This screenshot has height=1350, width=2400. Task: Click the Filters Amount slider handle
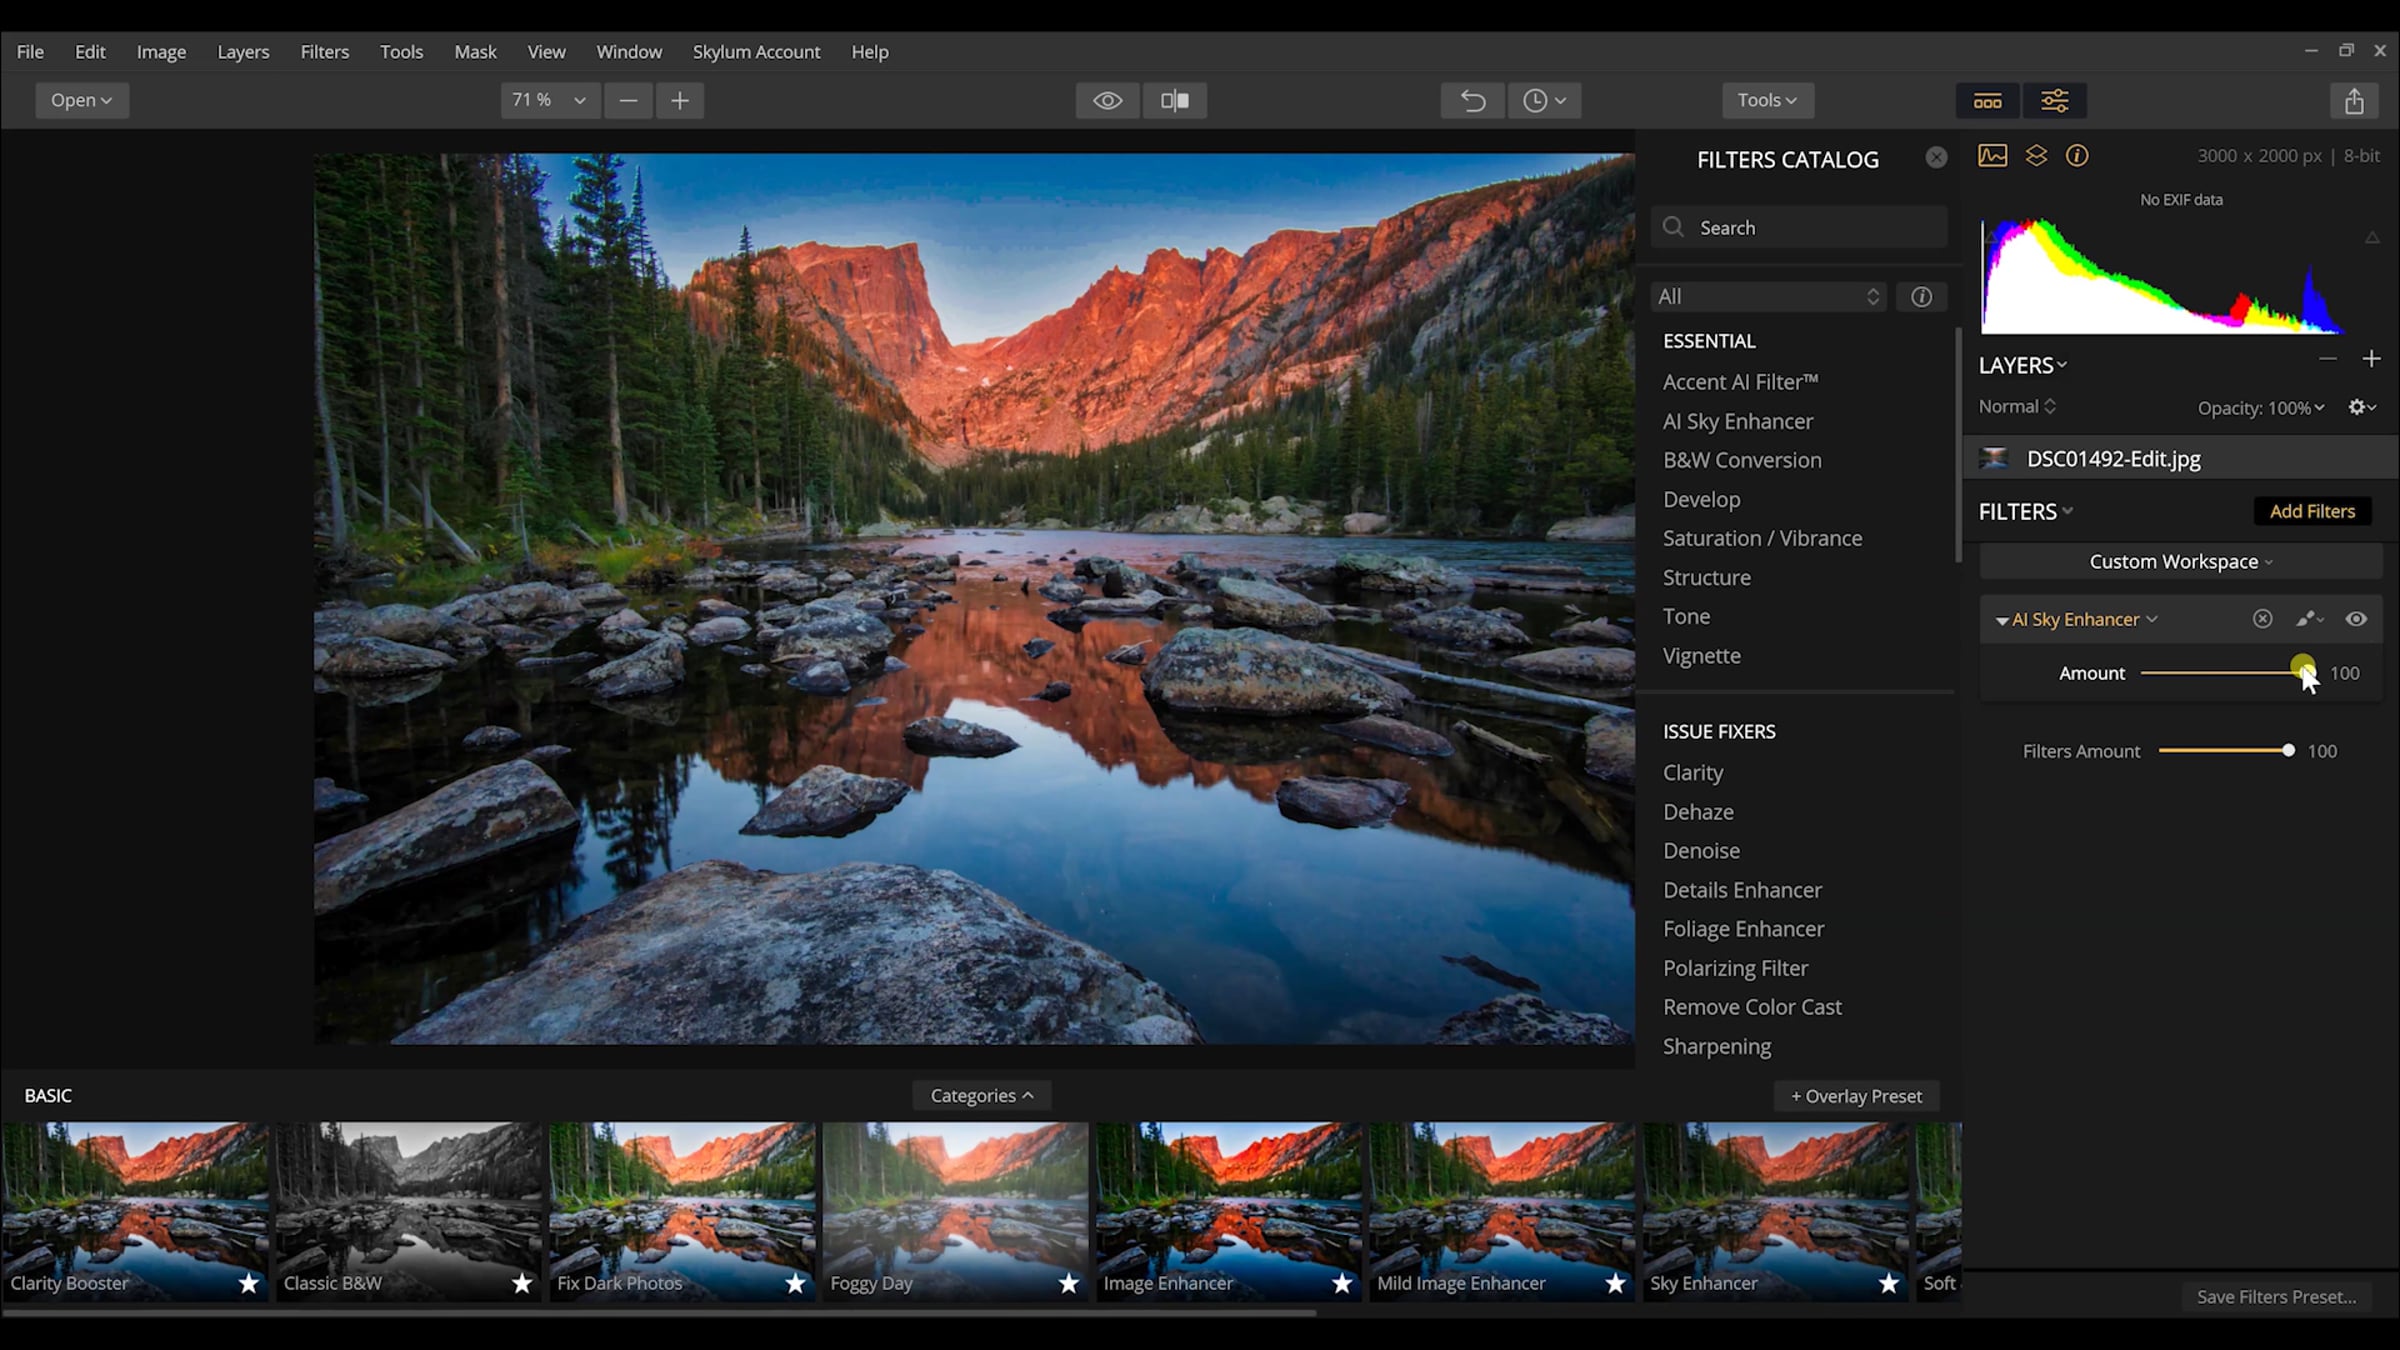(2288, 751)
